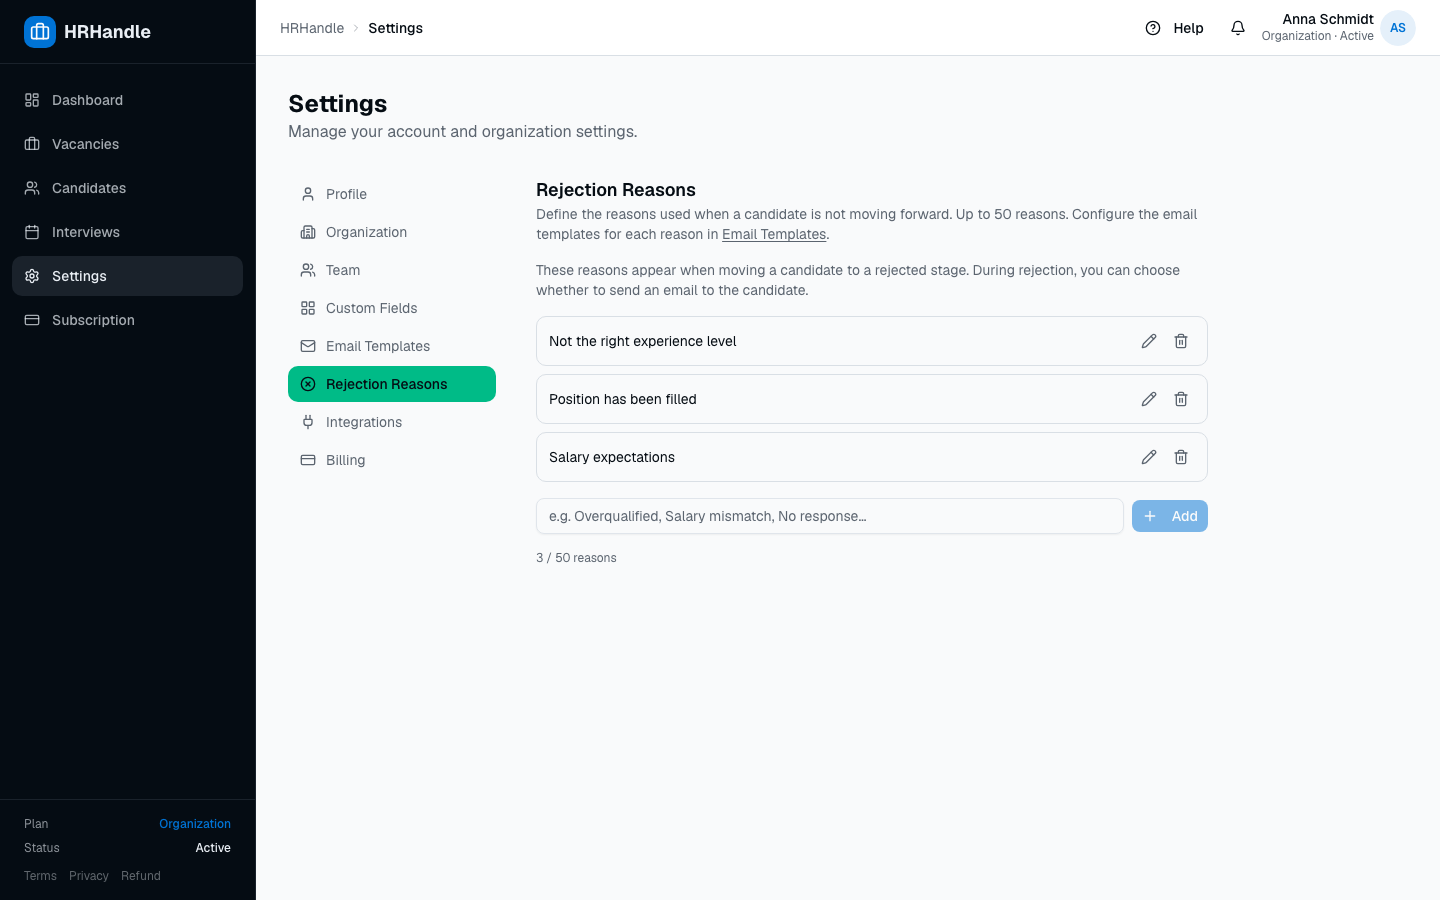Image resolution: width=1440 pixels, height=900 pixels.
Task: Click the Integrations plug icon
Action: pos(308,422)
